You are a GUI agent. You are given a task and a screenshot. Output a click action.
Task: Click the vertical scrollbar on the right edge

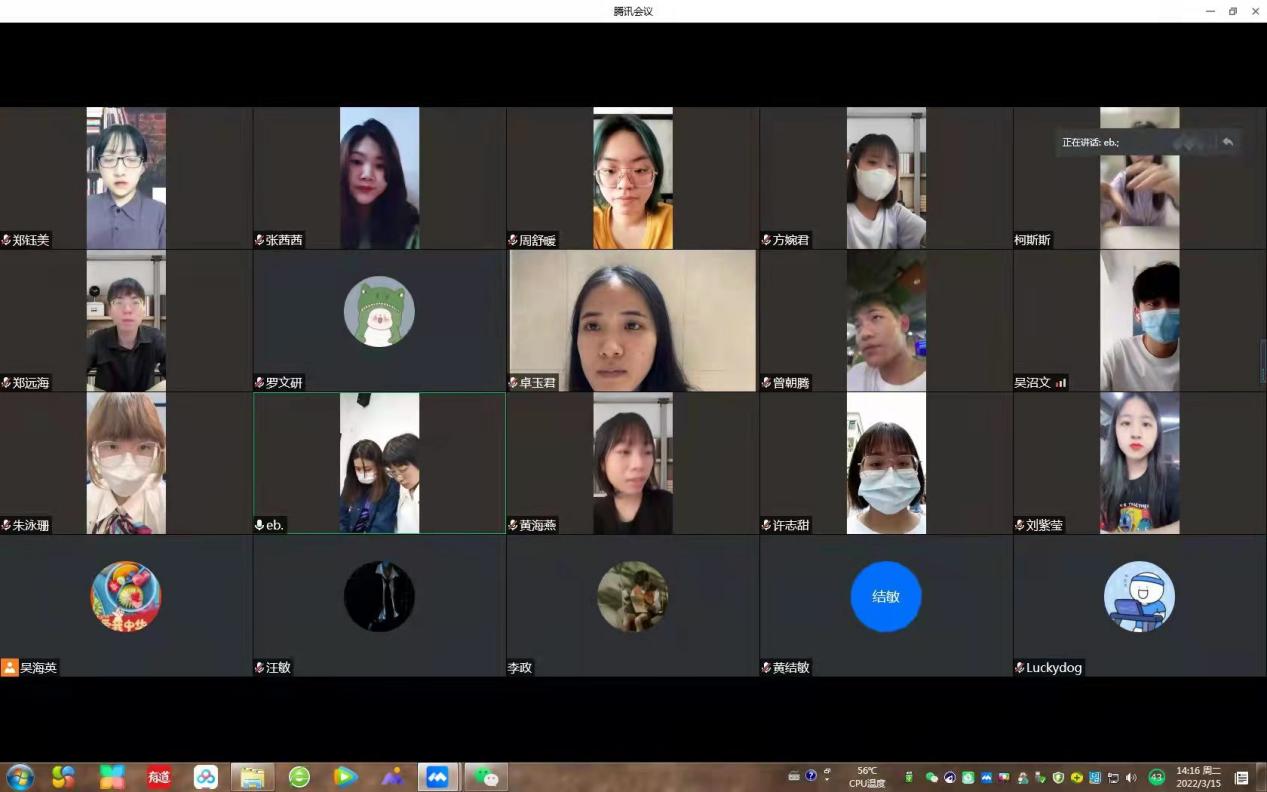pyautogui.click(x=1262, y=360)
